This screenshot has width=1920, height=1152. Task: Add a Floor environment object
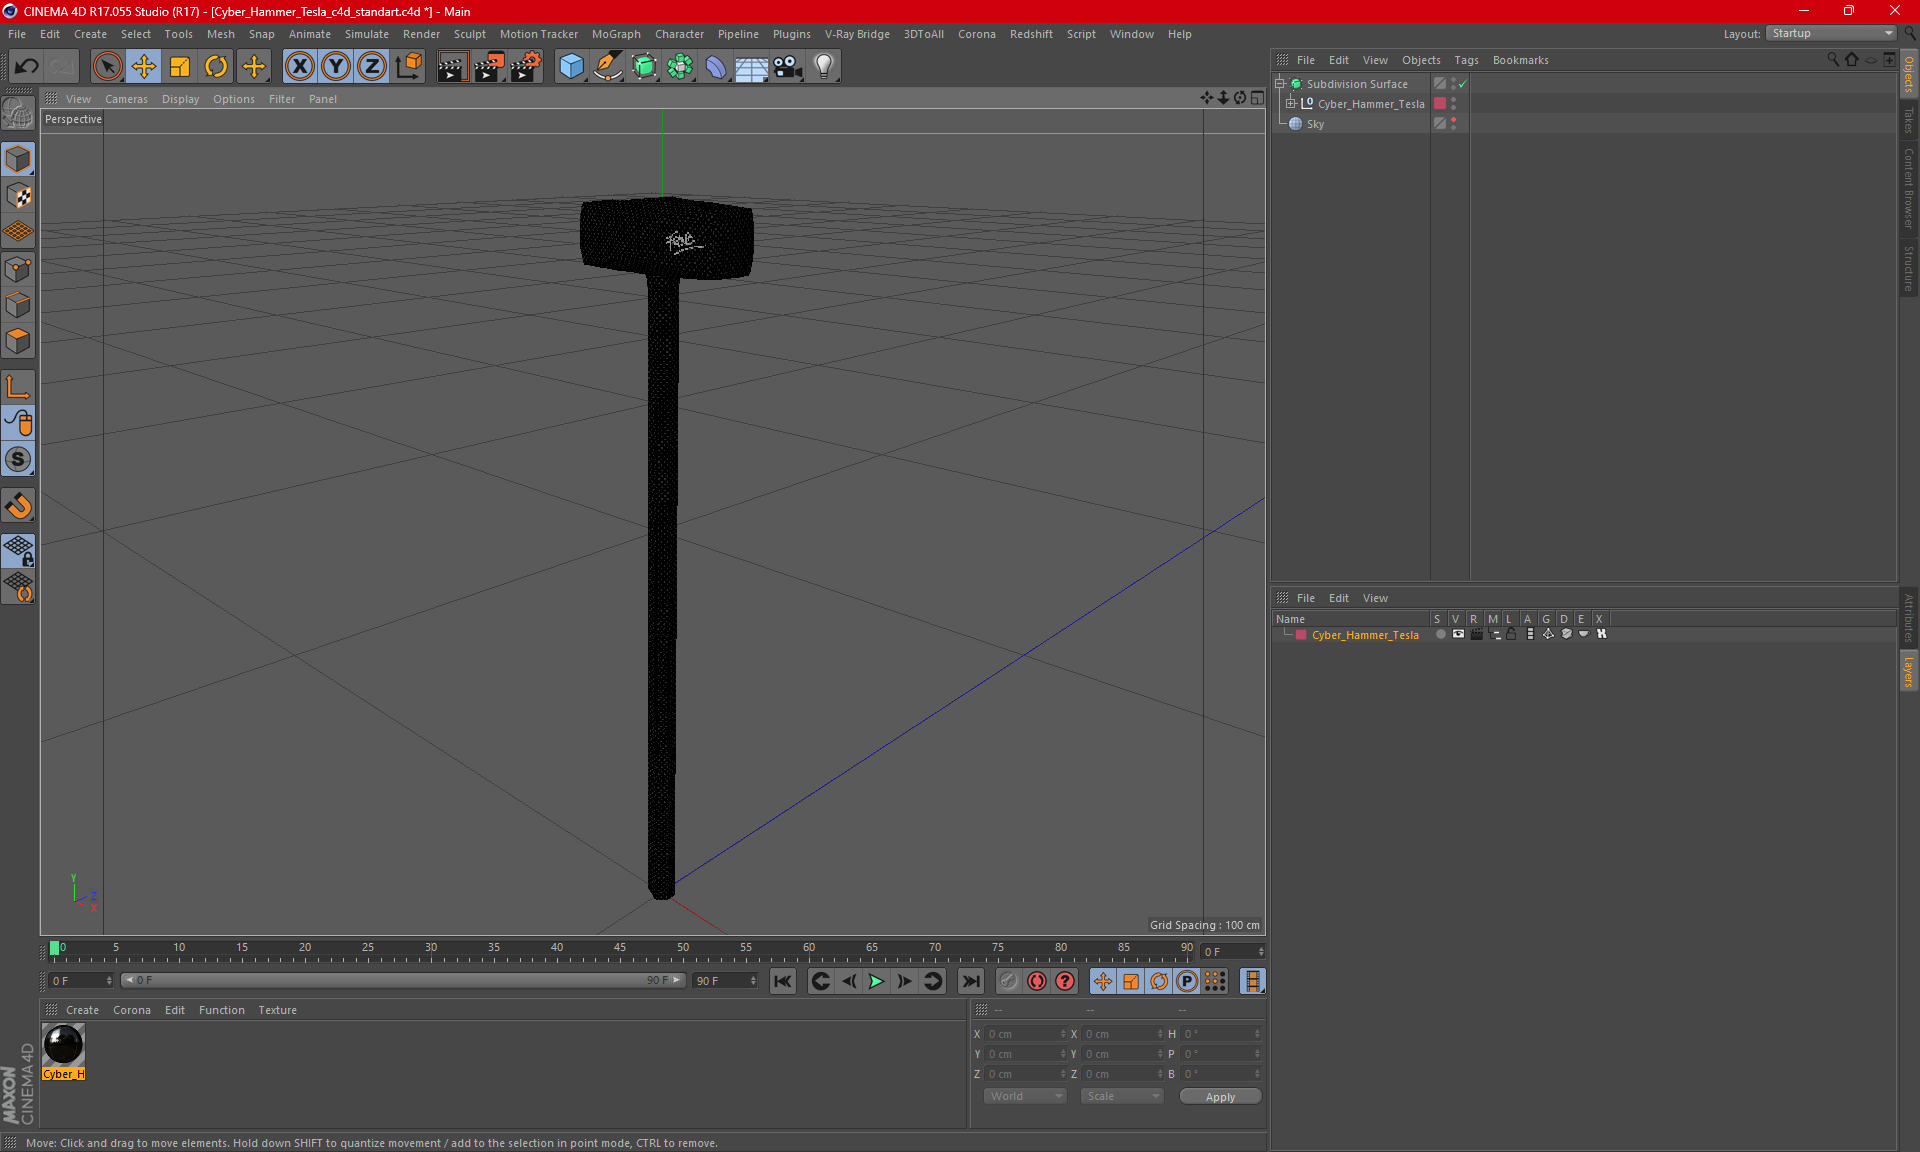click(752, 66)
